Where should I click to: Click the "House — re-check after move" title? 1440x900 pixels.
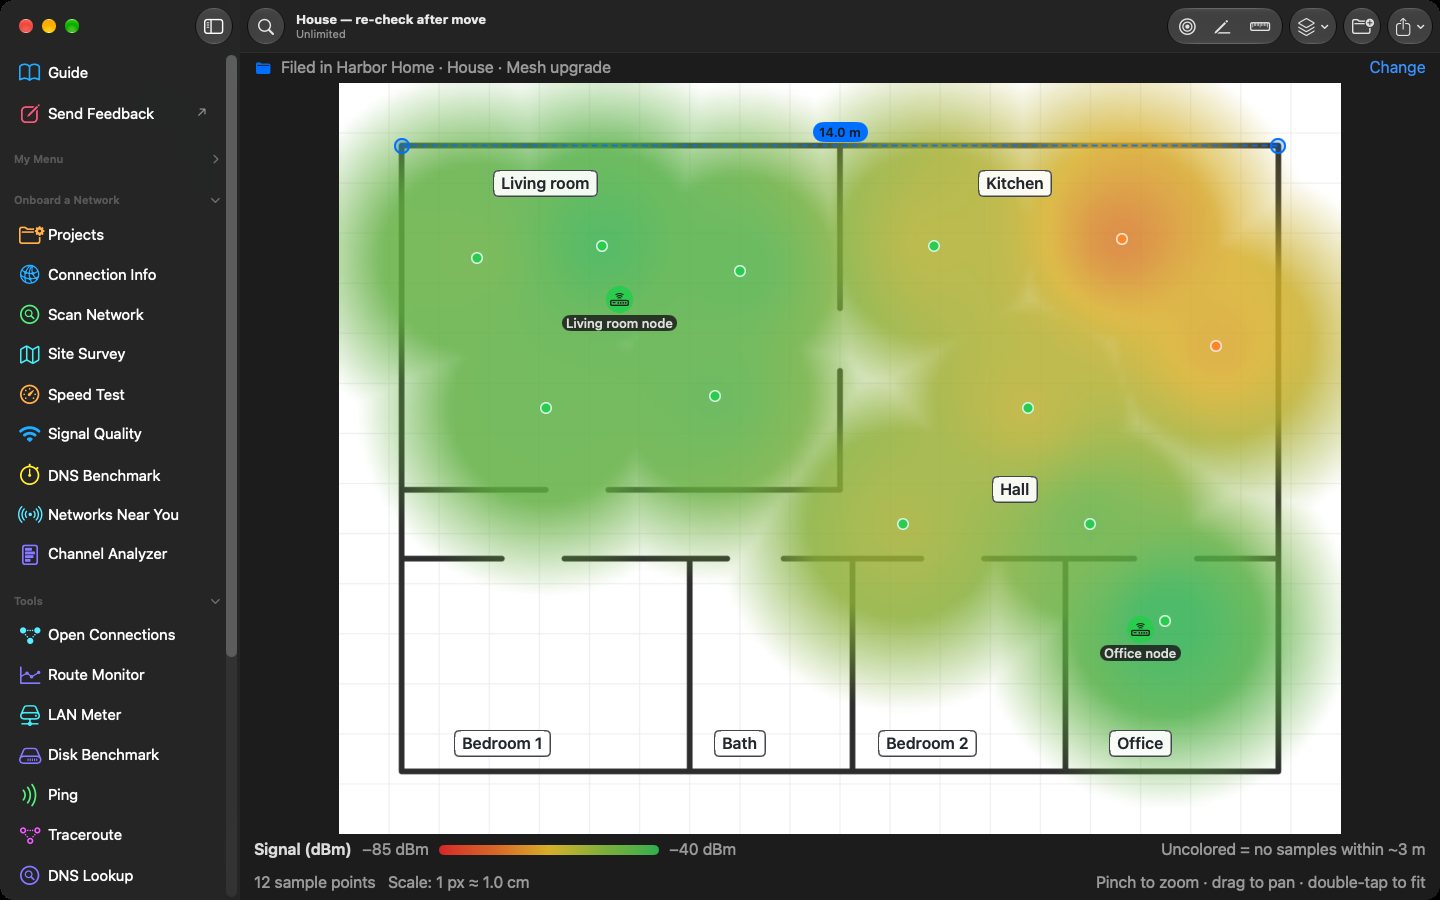click(x=391, y=19)
